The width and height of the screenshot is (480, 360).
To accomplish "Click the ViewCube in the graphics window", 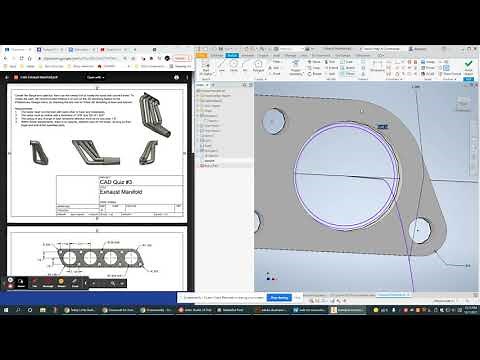I will (463, 103).
